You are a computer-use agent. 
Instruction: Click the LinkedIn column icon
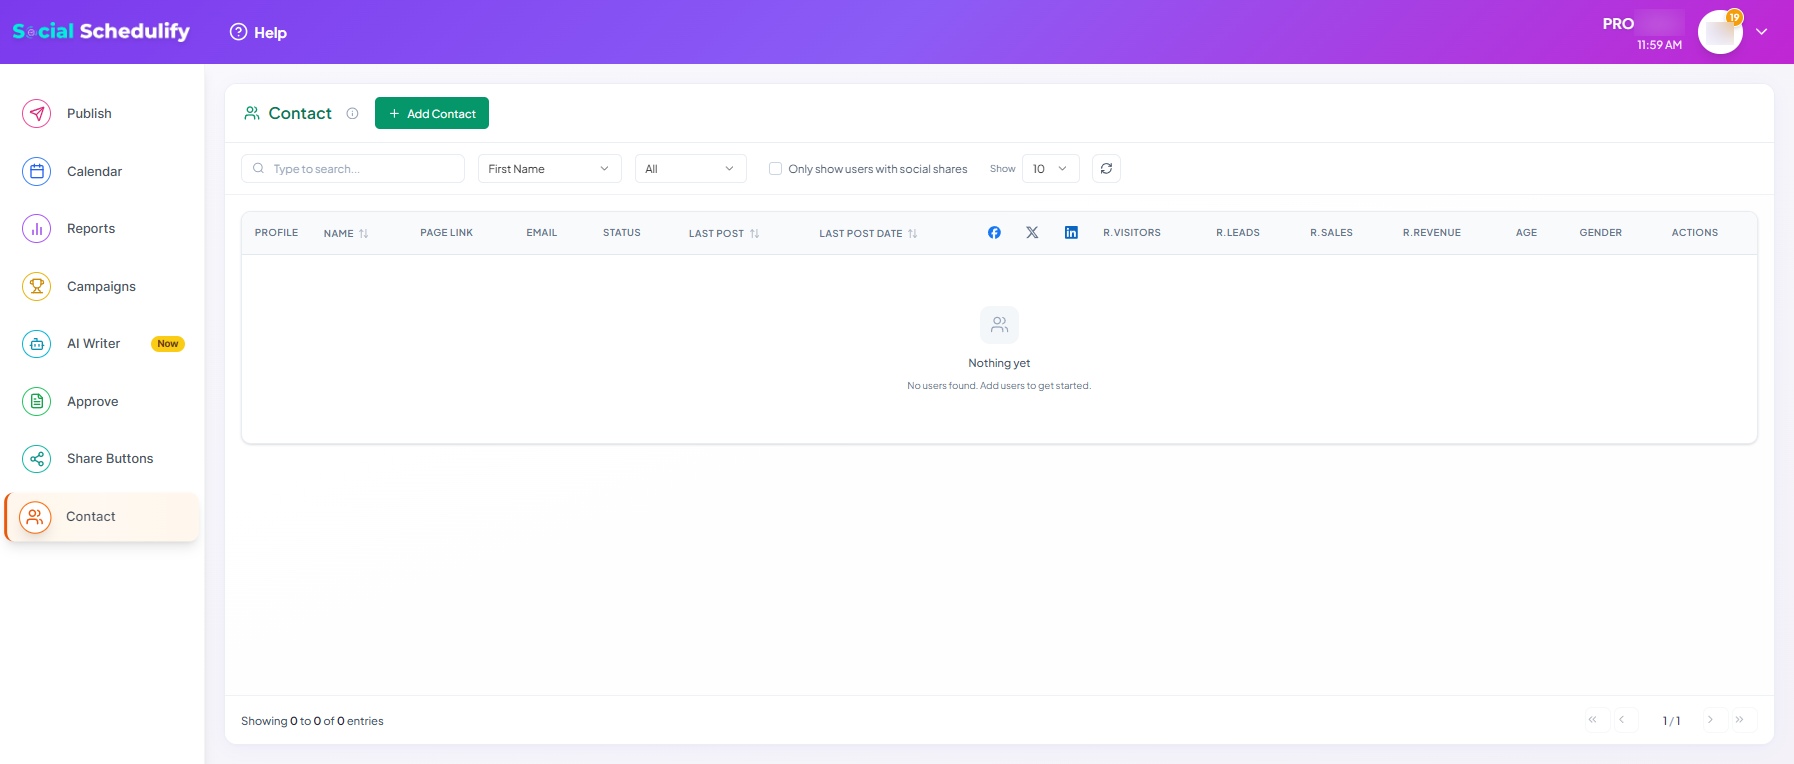(1071, 233)
